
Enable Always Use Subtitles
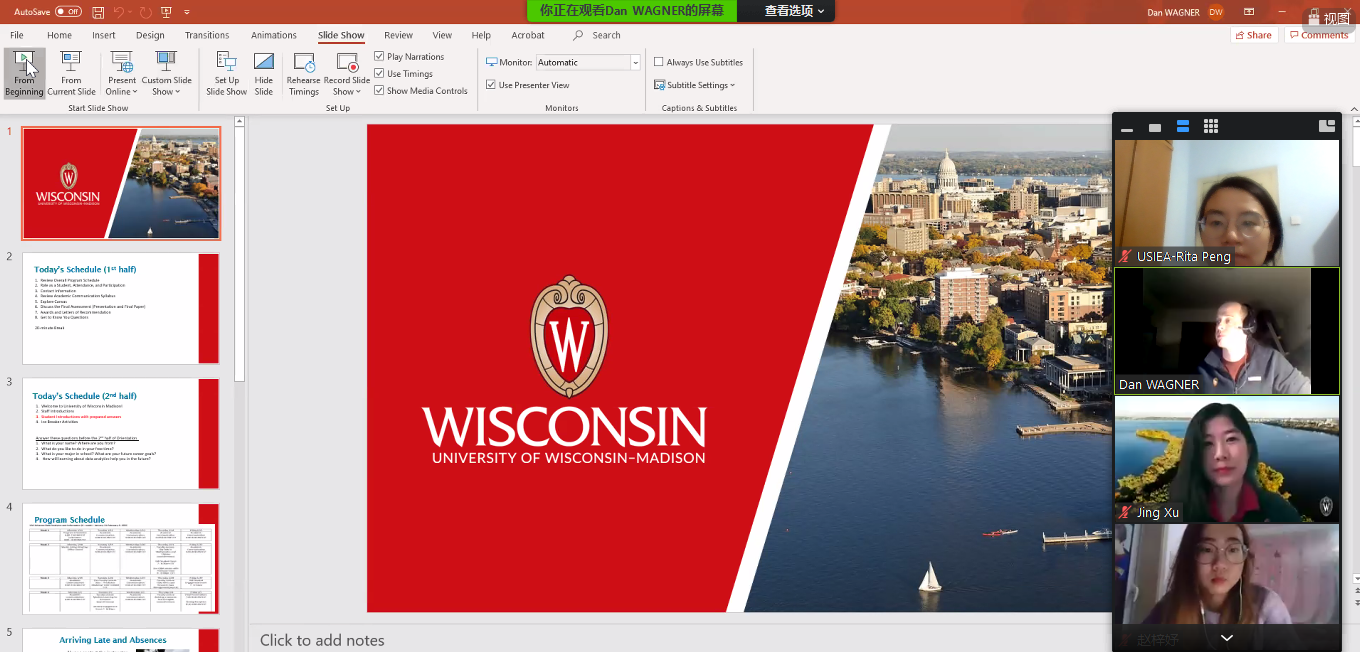[659, 62]
